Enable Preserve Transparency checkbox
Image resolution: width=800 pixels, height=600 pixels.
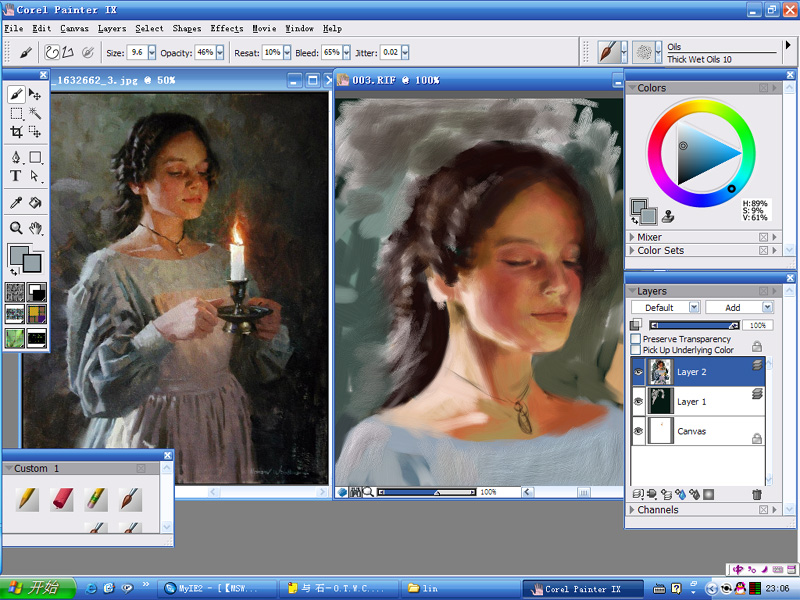[636, 339]
